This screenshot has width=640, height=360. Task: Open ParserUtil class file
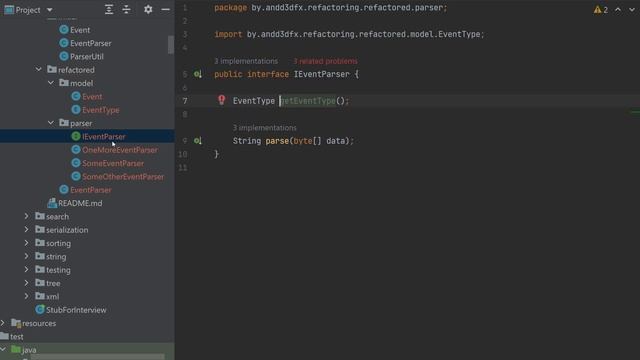point(87,57)
